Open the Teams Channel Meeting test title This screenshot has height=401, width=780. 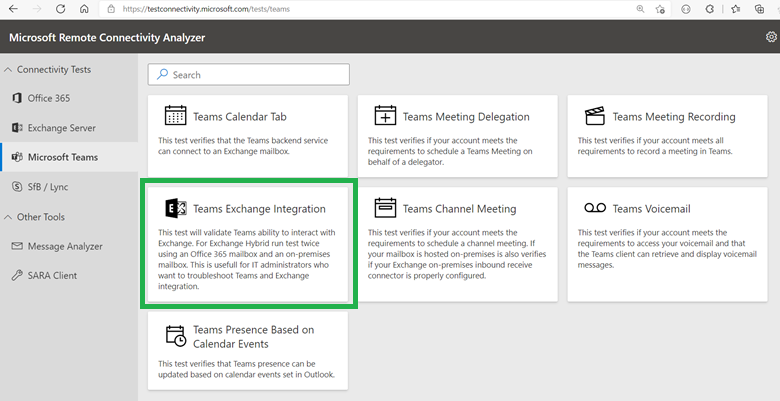[460, 209]
